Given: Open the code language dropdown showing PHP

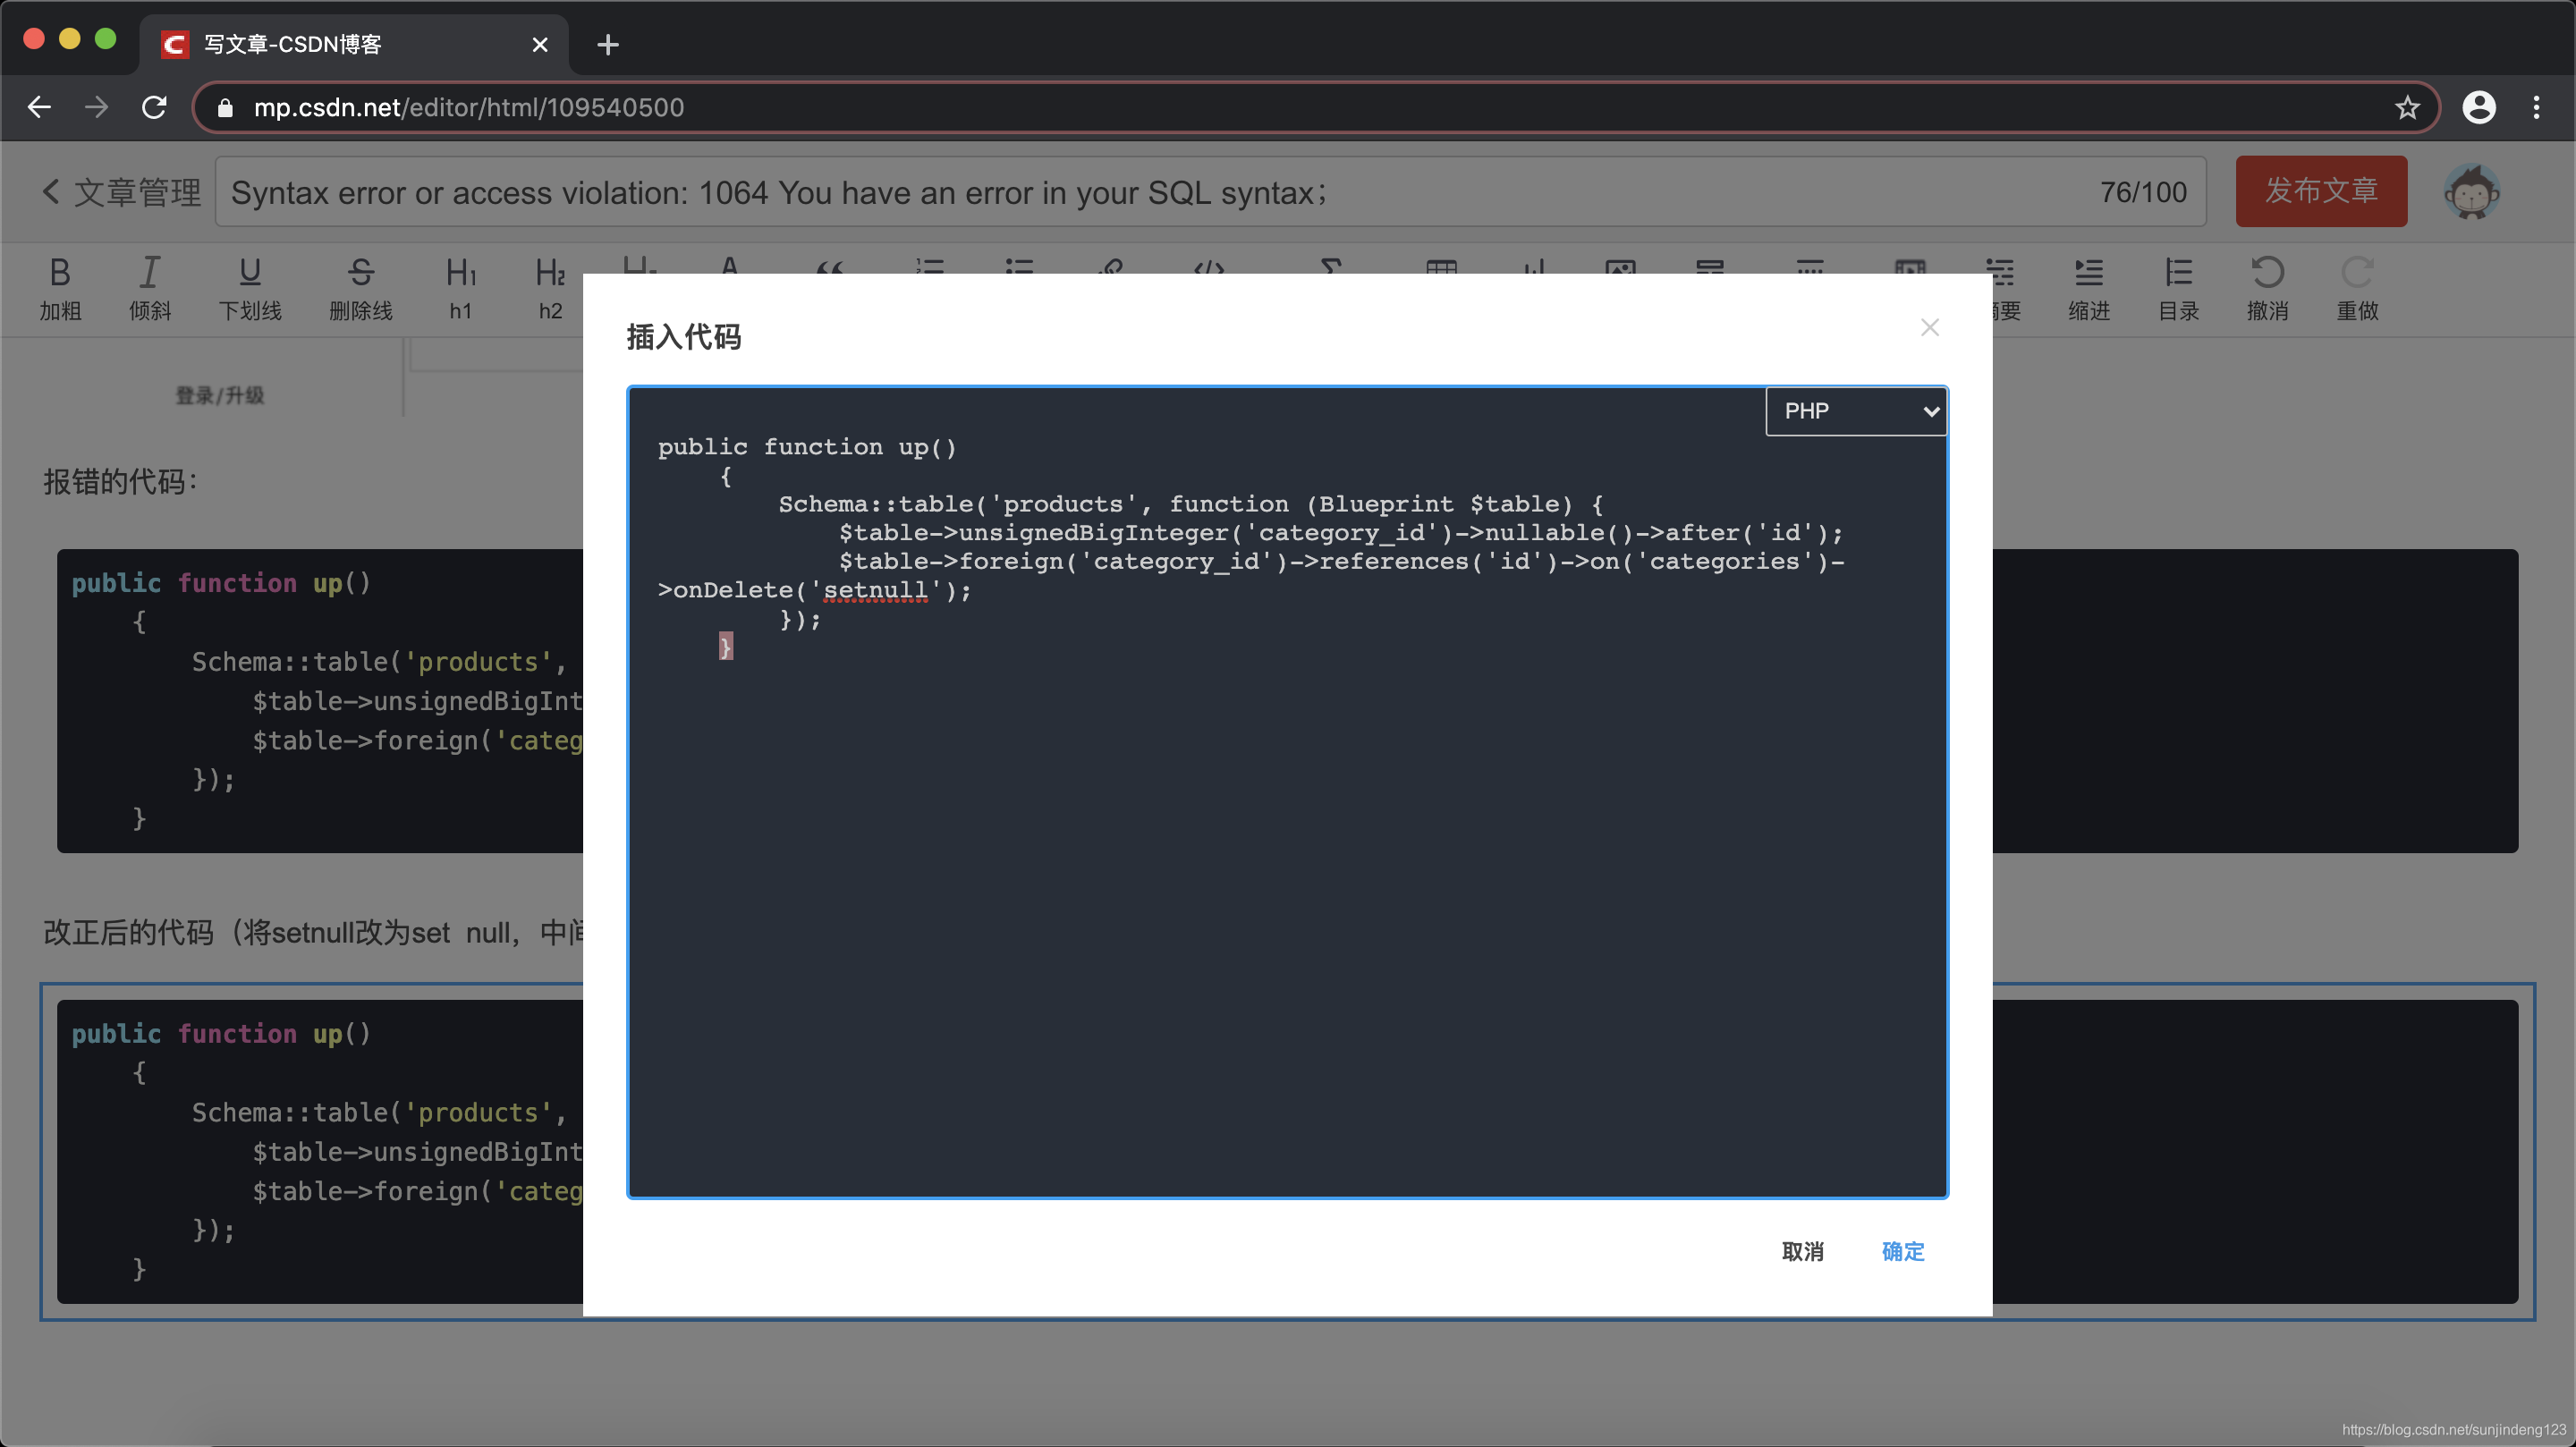Looking at the screenshot, I should pos(1855,411).
